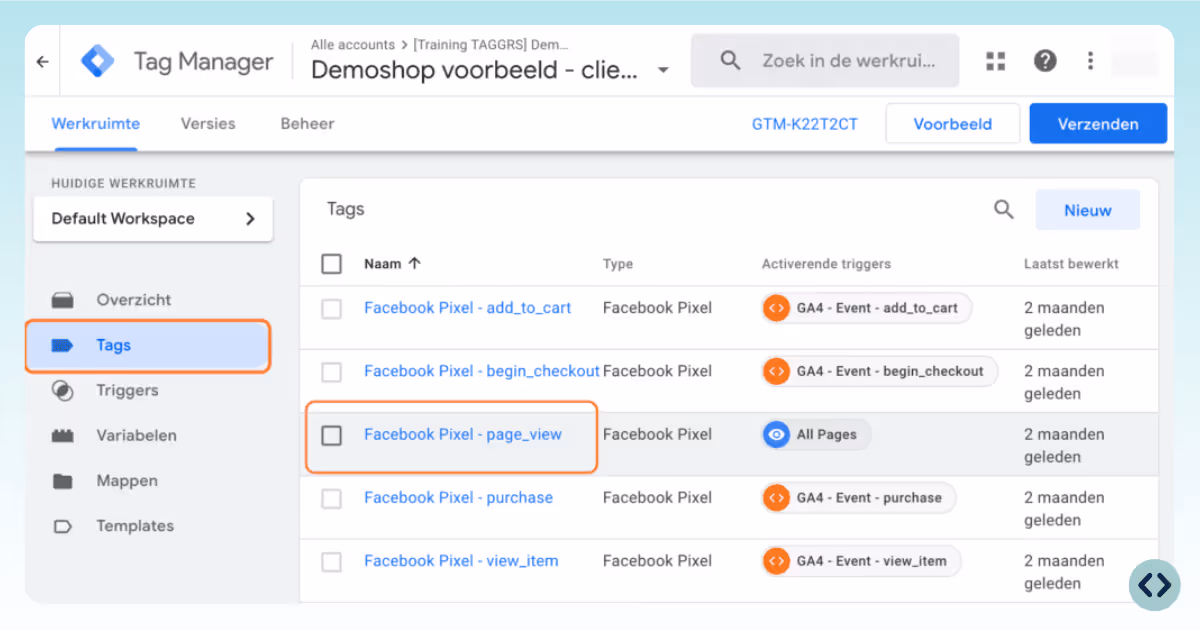Click the orange icon of the view_item trigger

[776, 561]
